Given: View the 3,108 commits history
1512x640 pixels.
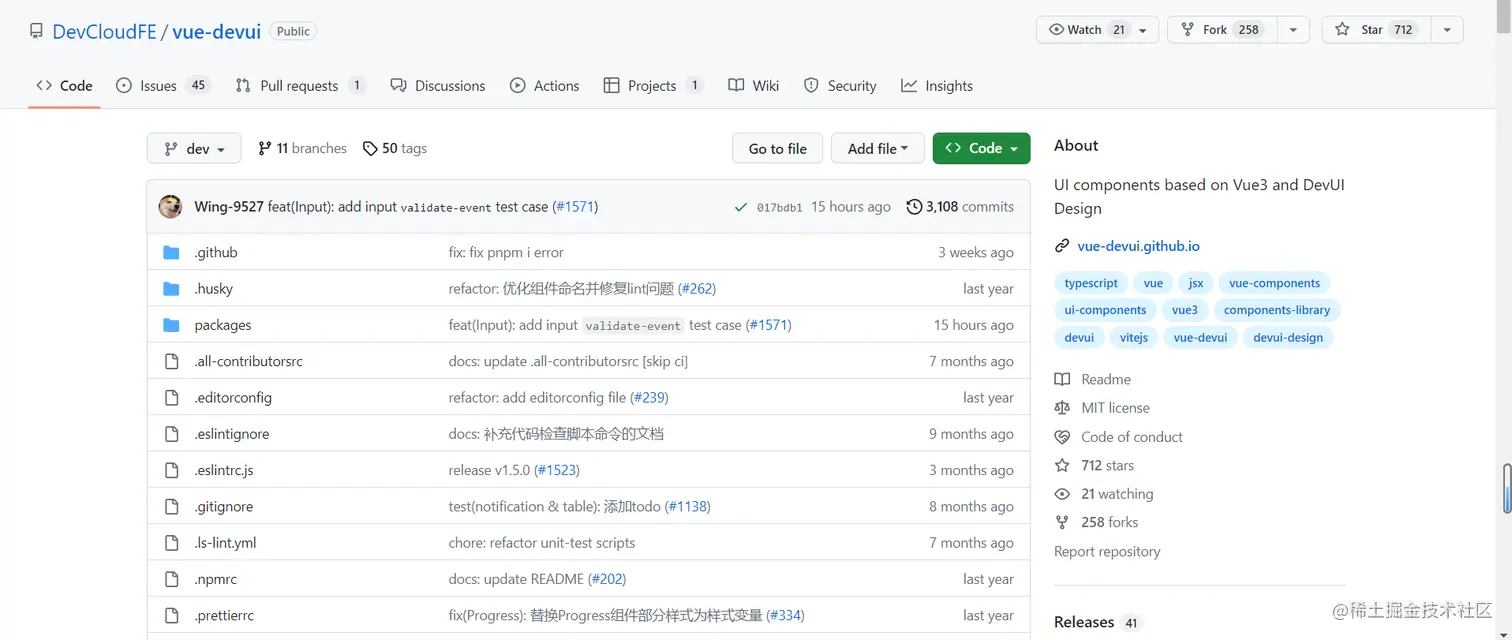Looking at the screenshot, I should click(x=960, y=207).
